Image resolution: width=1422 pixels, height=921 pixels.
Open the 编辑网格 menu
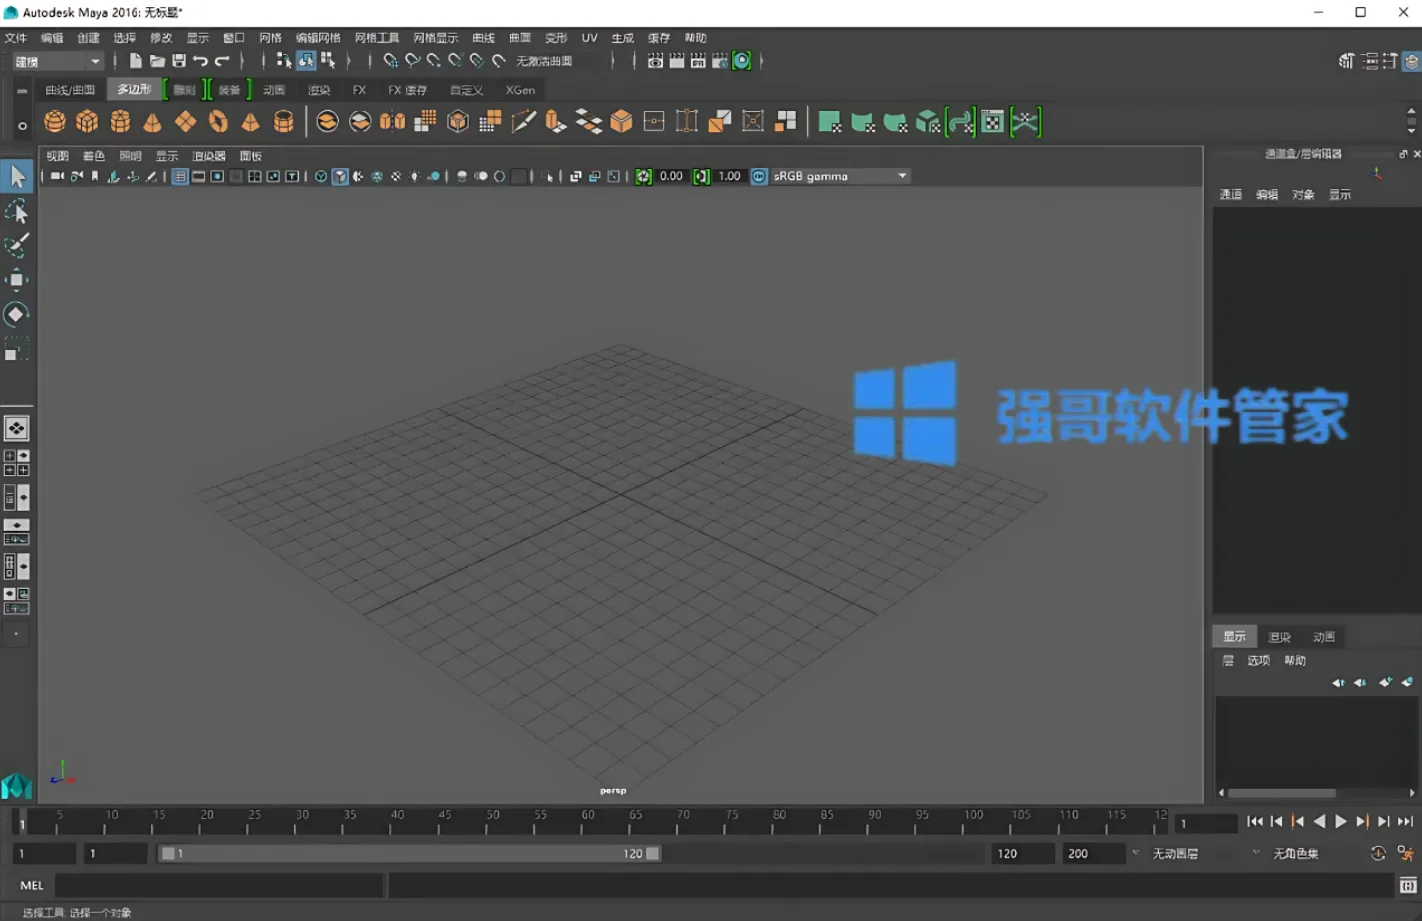coord(318,38)
